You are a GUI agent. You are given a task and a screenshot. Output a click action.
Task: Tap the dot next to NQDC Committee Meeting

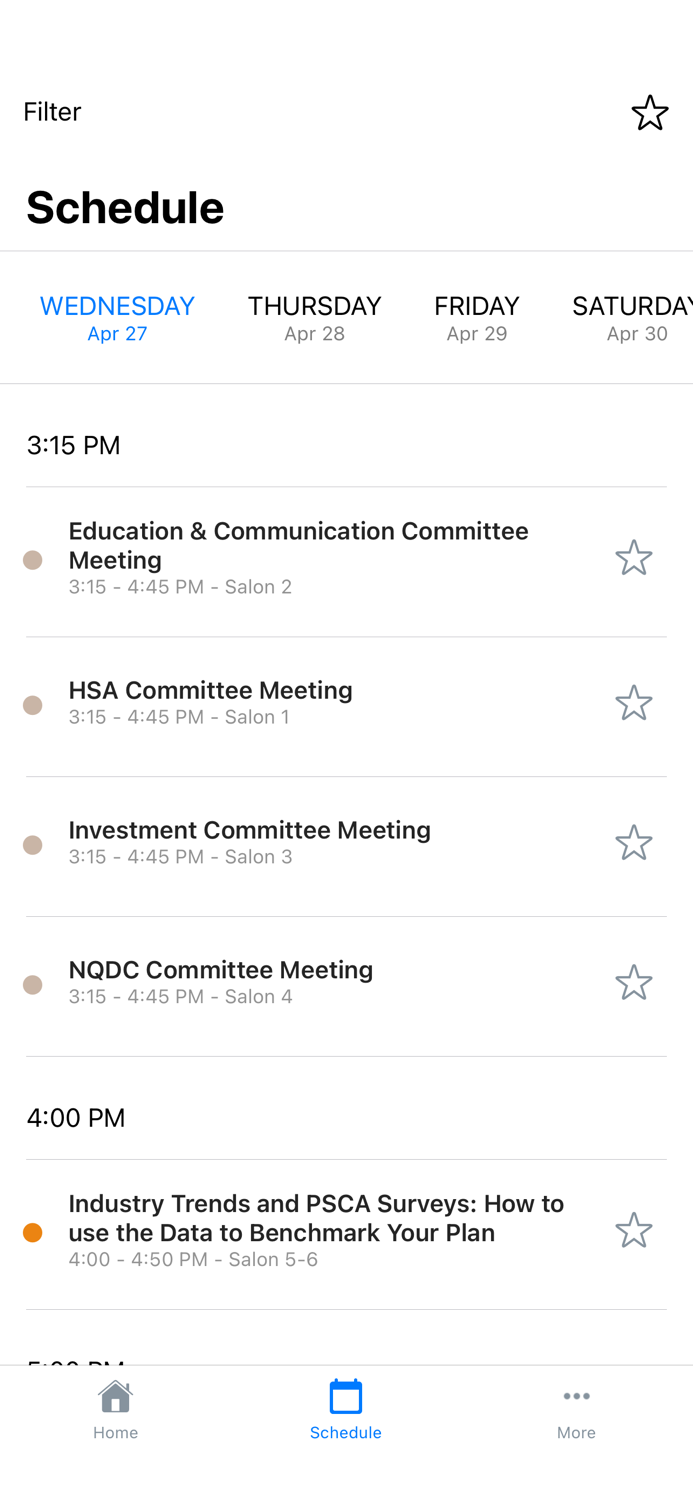pos(32,984)
